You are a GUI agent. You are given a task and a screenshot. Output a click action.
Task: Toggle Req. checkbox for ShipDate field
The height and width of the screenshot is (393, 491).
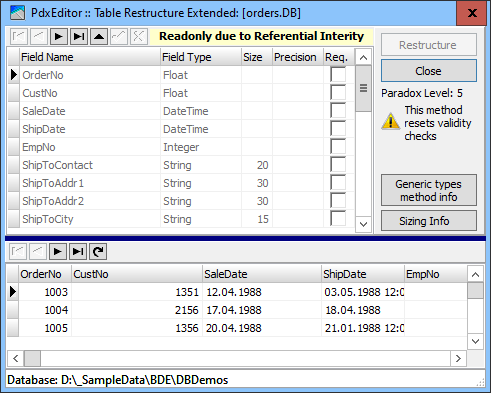coord(338,128)
